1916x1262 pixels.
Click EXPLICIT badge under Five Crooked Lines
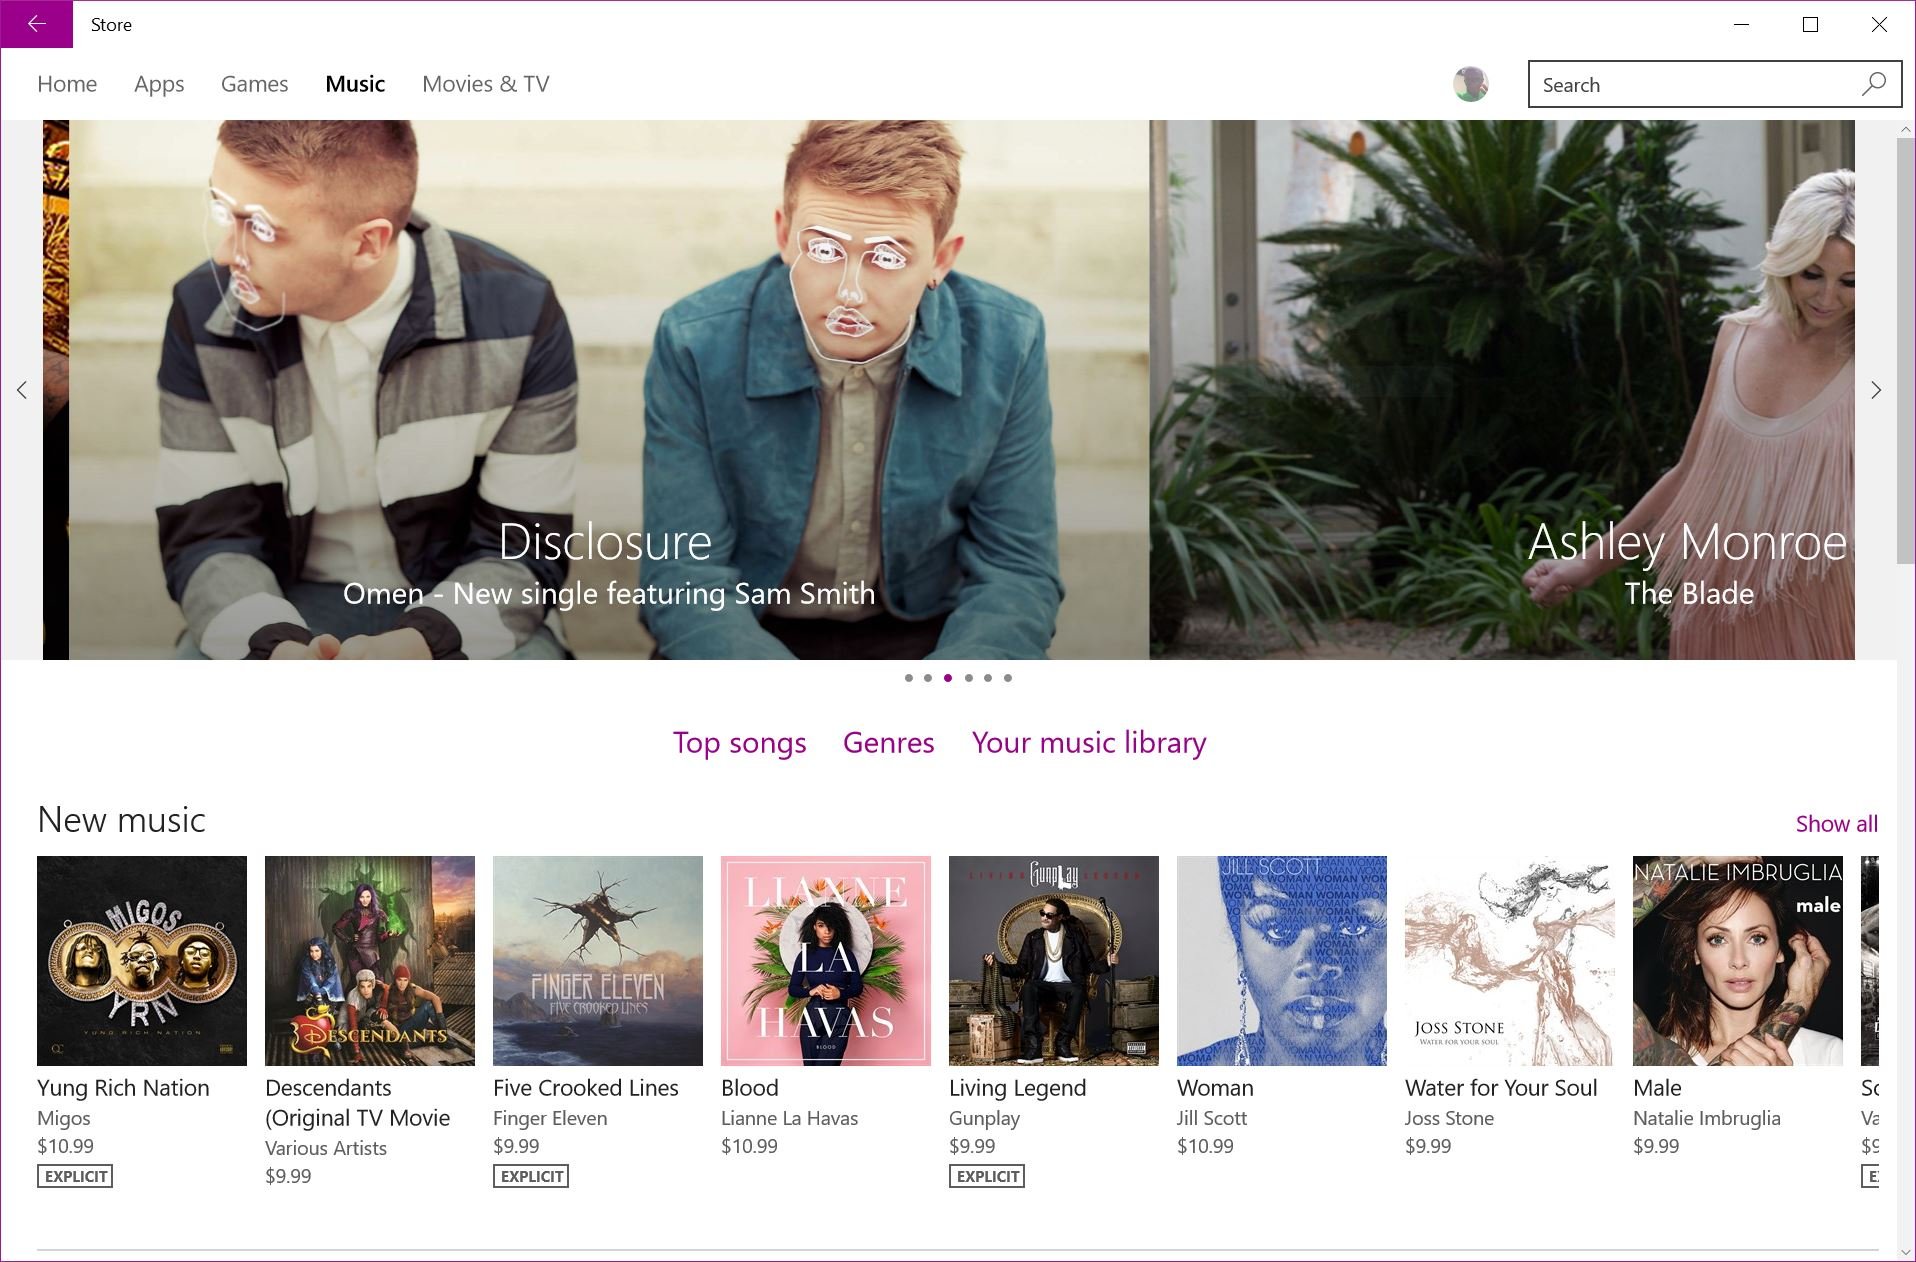pyautogui.click(x=531, y=1176)
